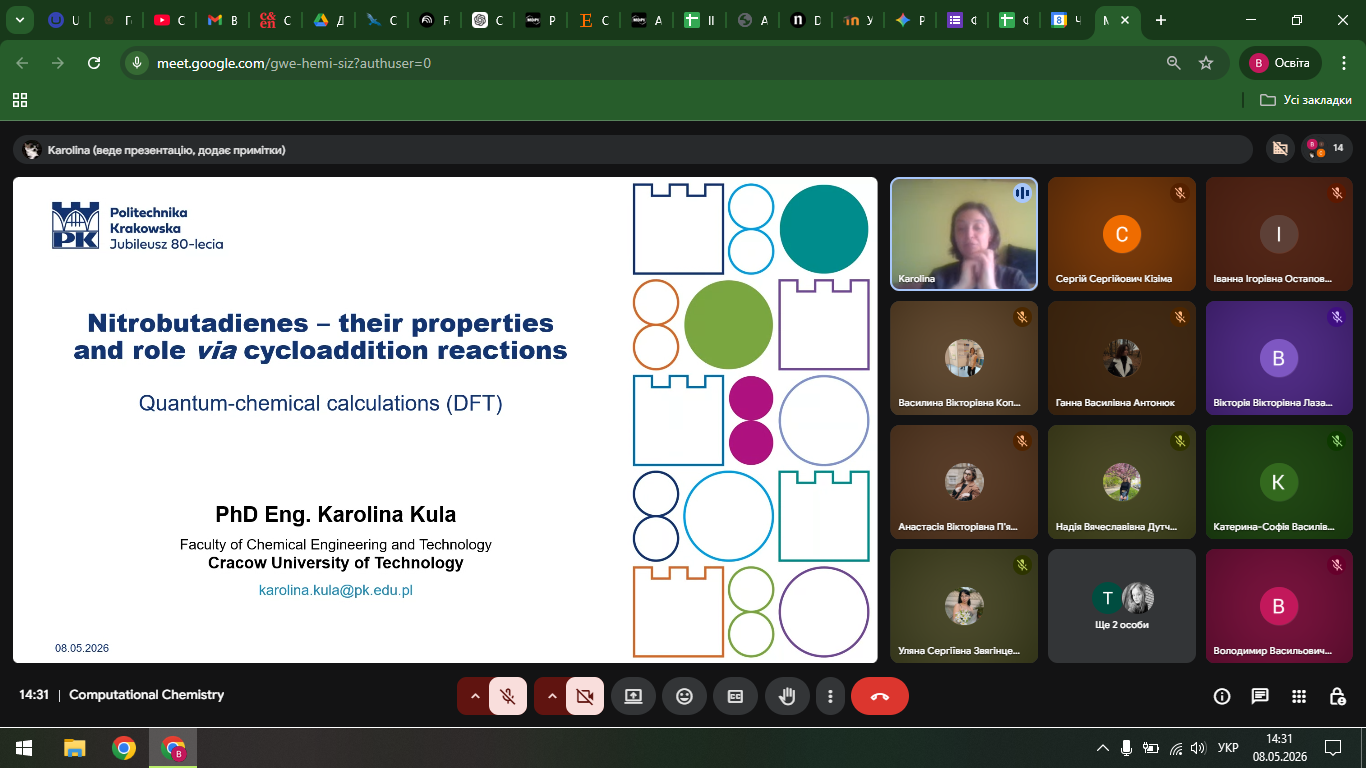
Task: Toggle the turned-off camera button
Action: tap(585, 696)
